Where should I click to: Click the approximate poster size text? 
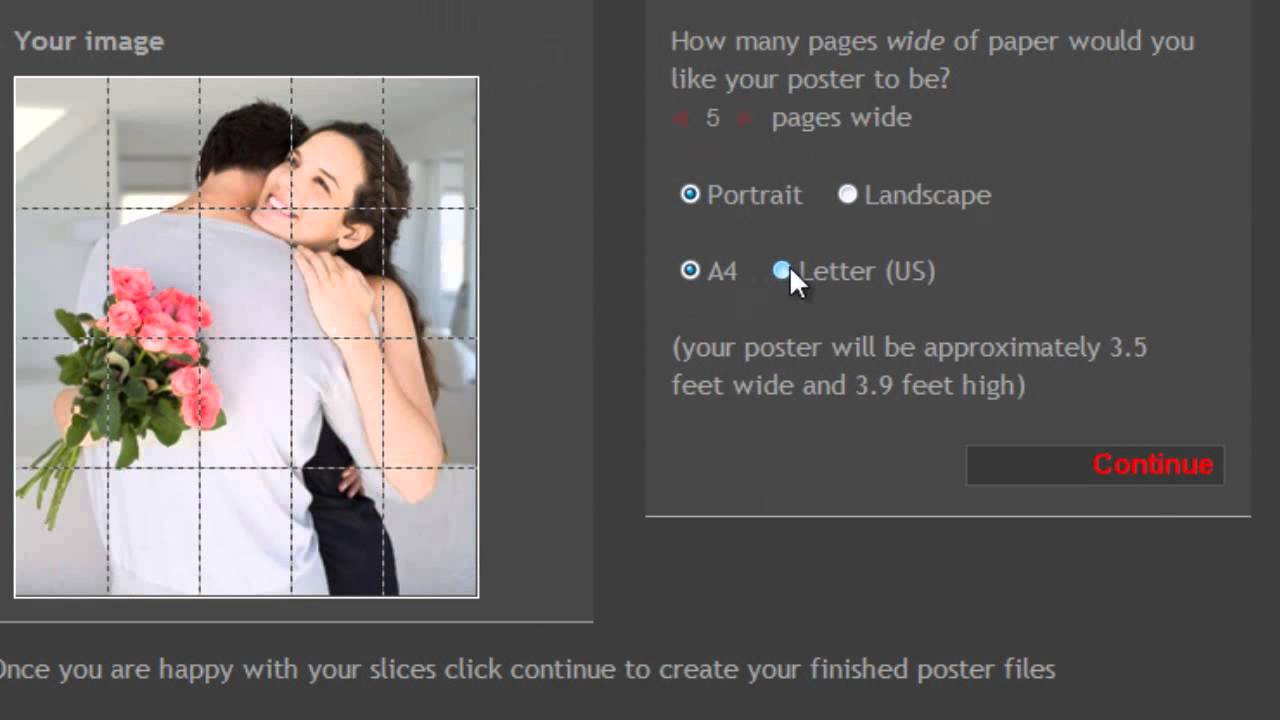(x=908, y=366)
